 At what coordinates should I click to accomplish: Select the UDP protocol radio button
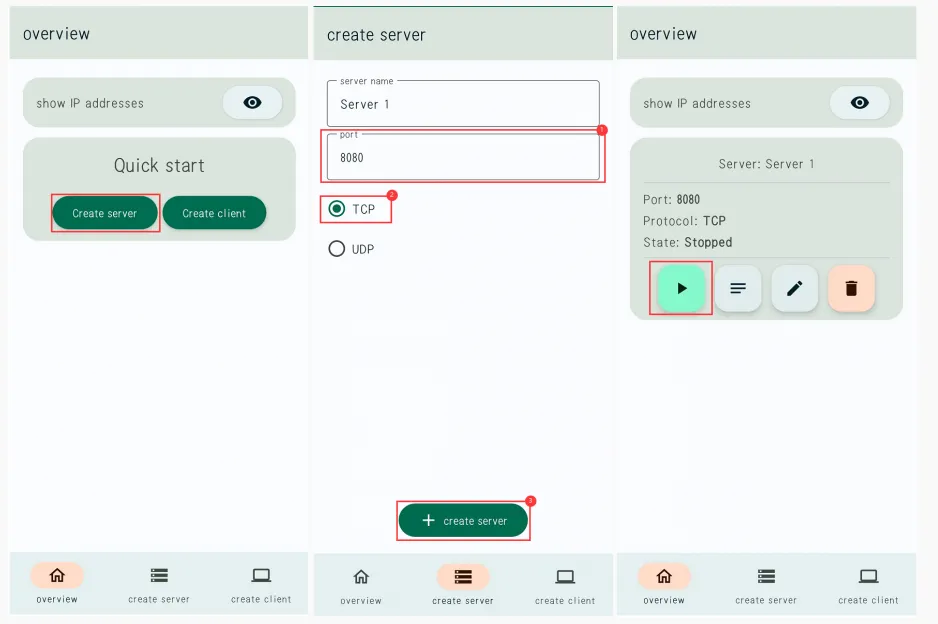[x=337, y=249]
